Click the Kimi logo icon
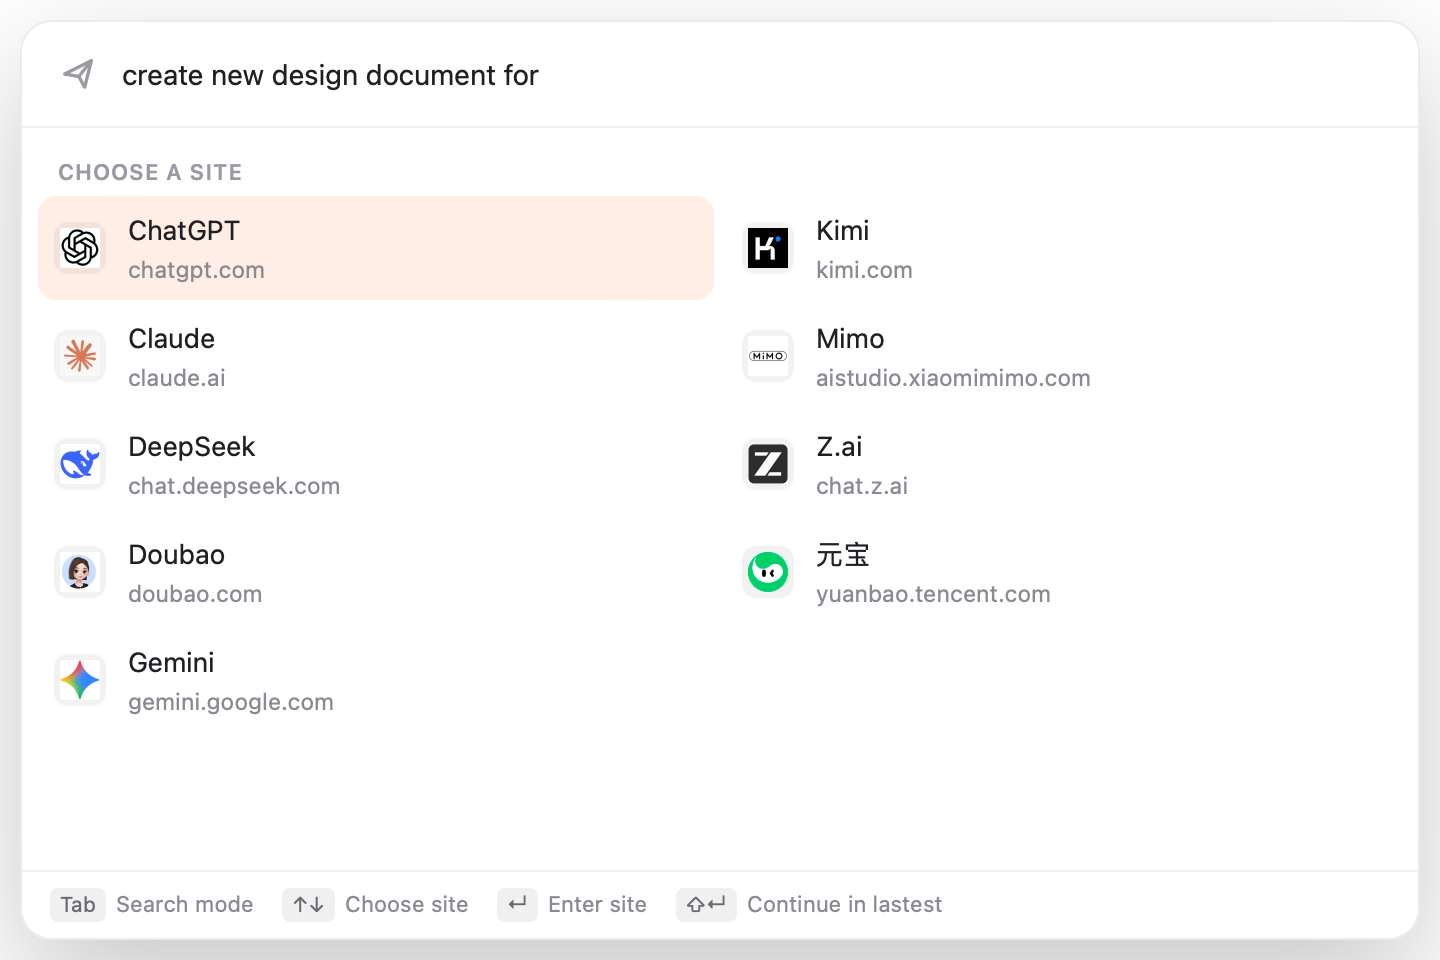The height and width of the screenshot is (960, 1440). (768, 248)
